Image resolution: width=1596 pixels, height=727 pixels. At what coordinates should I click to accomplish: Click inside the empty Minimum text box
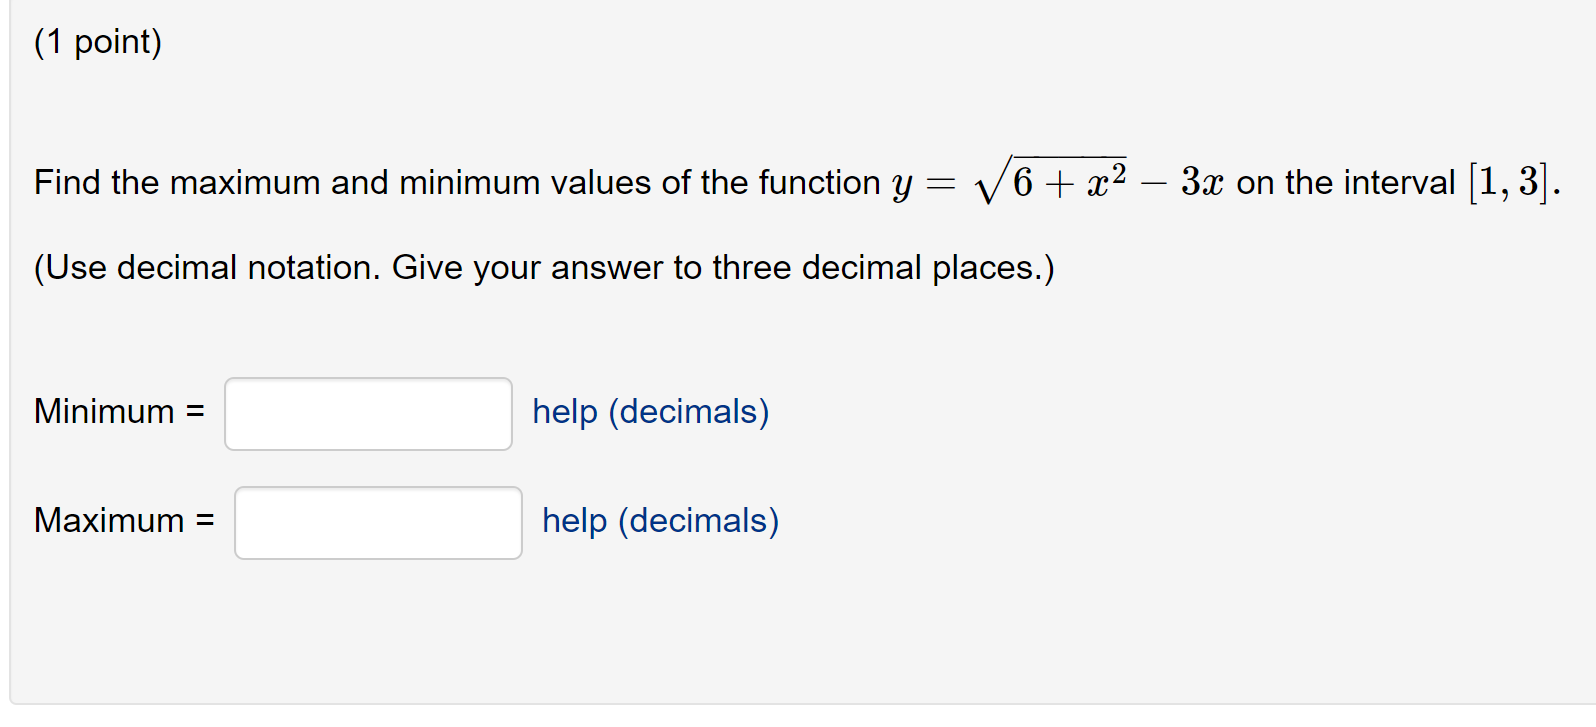pyautogui.click(x=367, y=413)
